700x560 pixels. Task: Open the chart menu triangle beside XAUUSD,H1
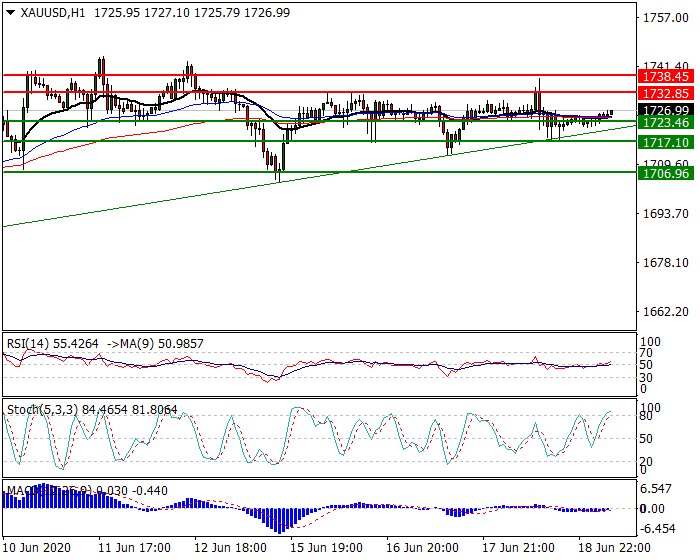point(11,13)
